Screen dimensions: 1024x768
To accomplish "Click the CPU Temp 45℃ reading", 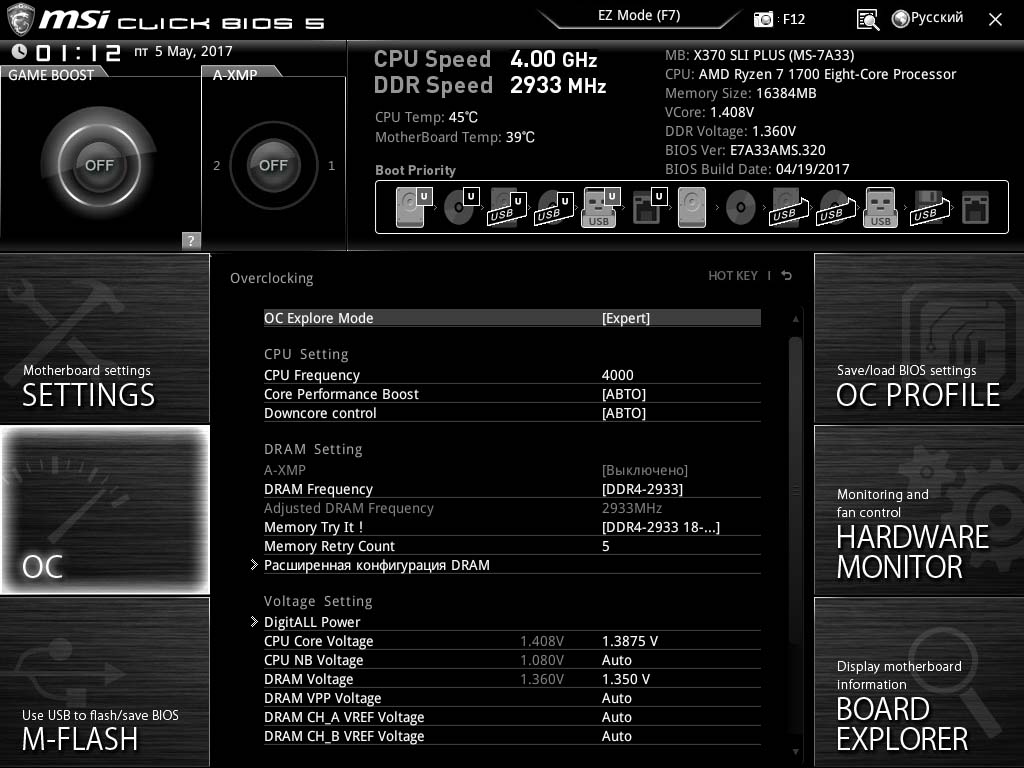I will pos(426,118).
